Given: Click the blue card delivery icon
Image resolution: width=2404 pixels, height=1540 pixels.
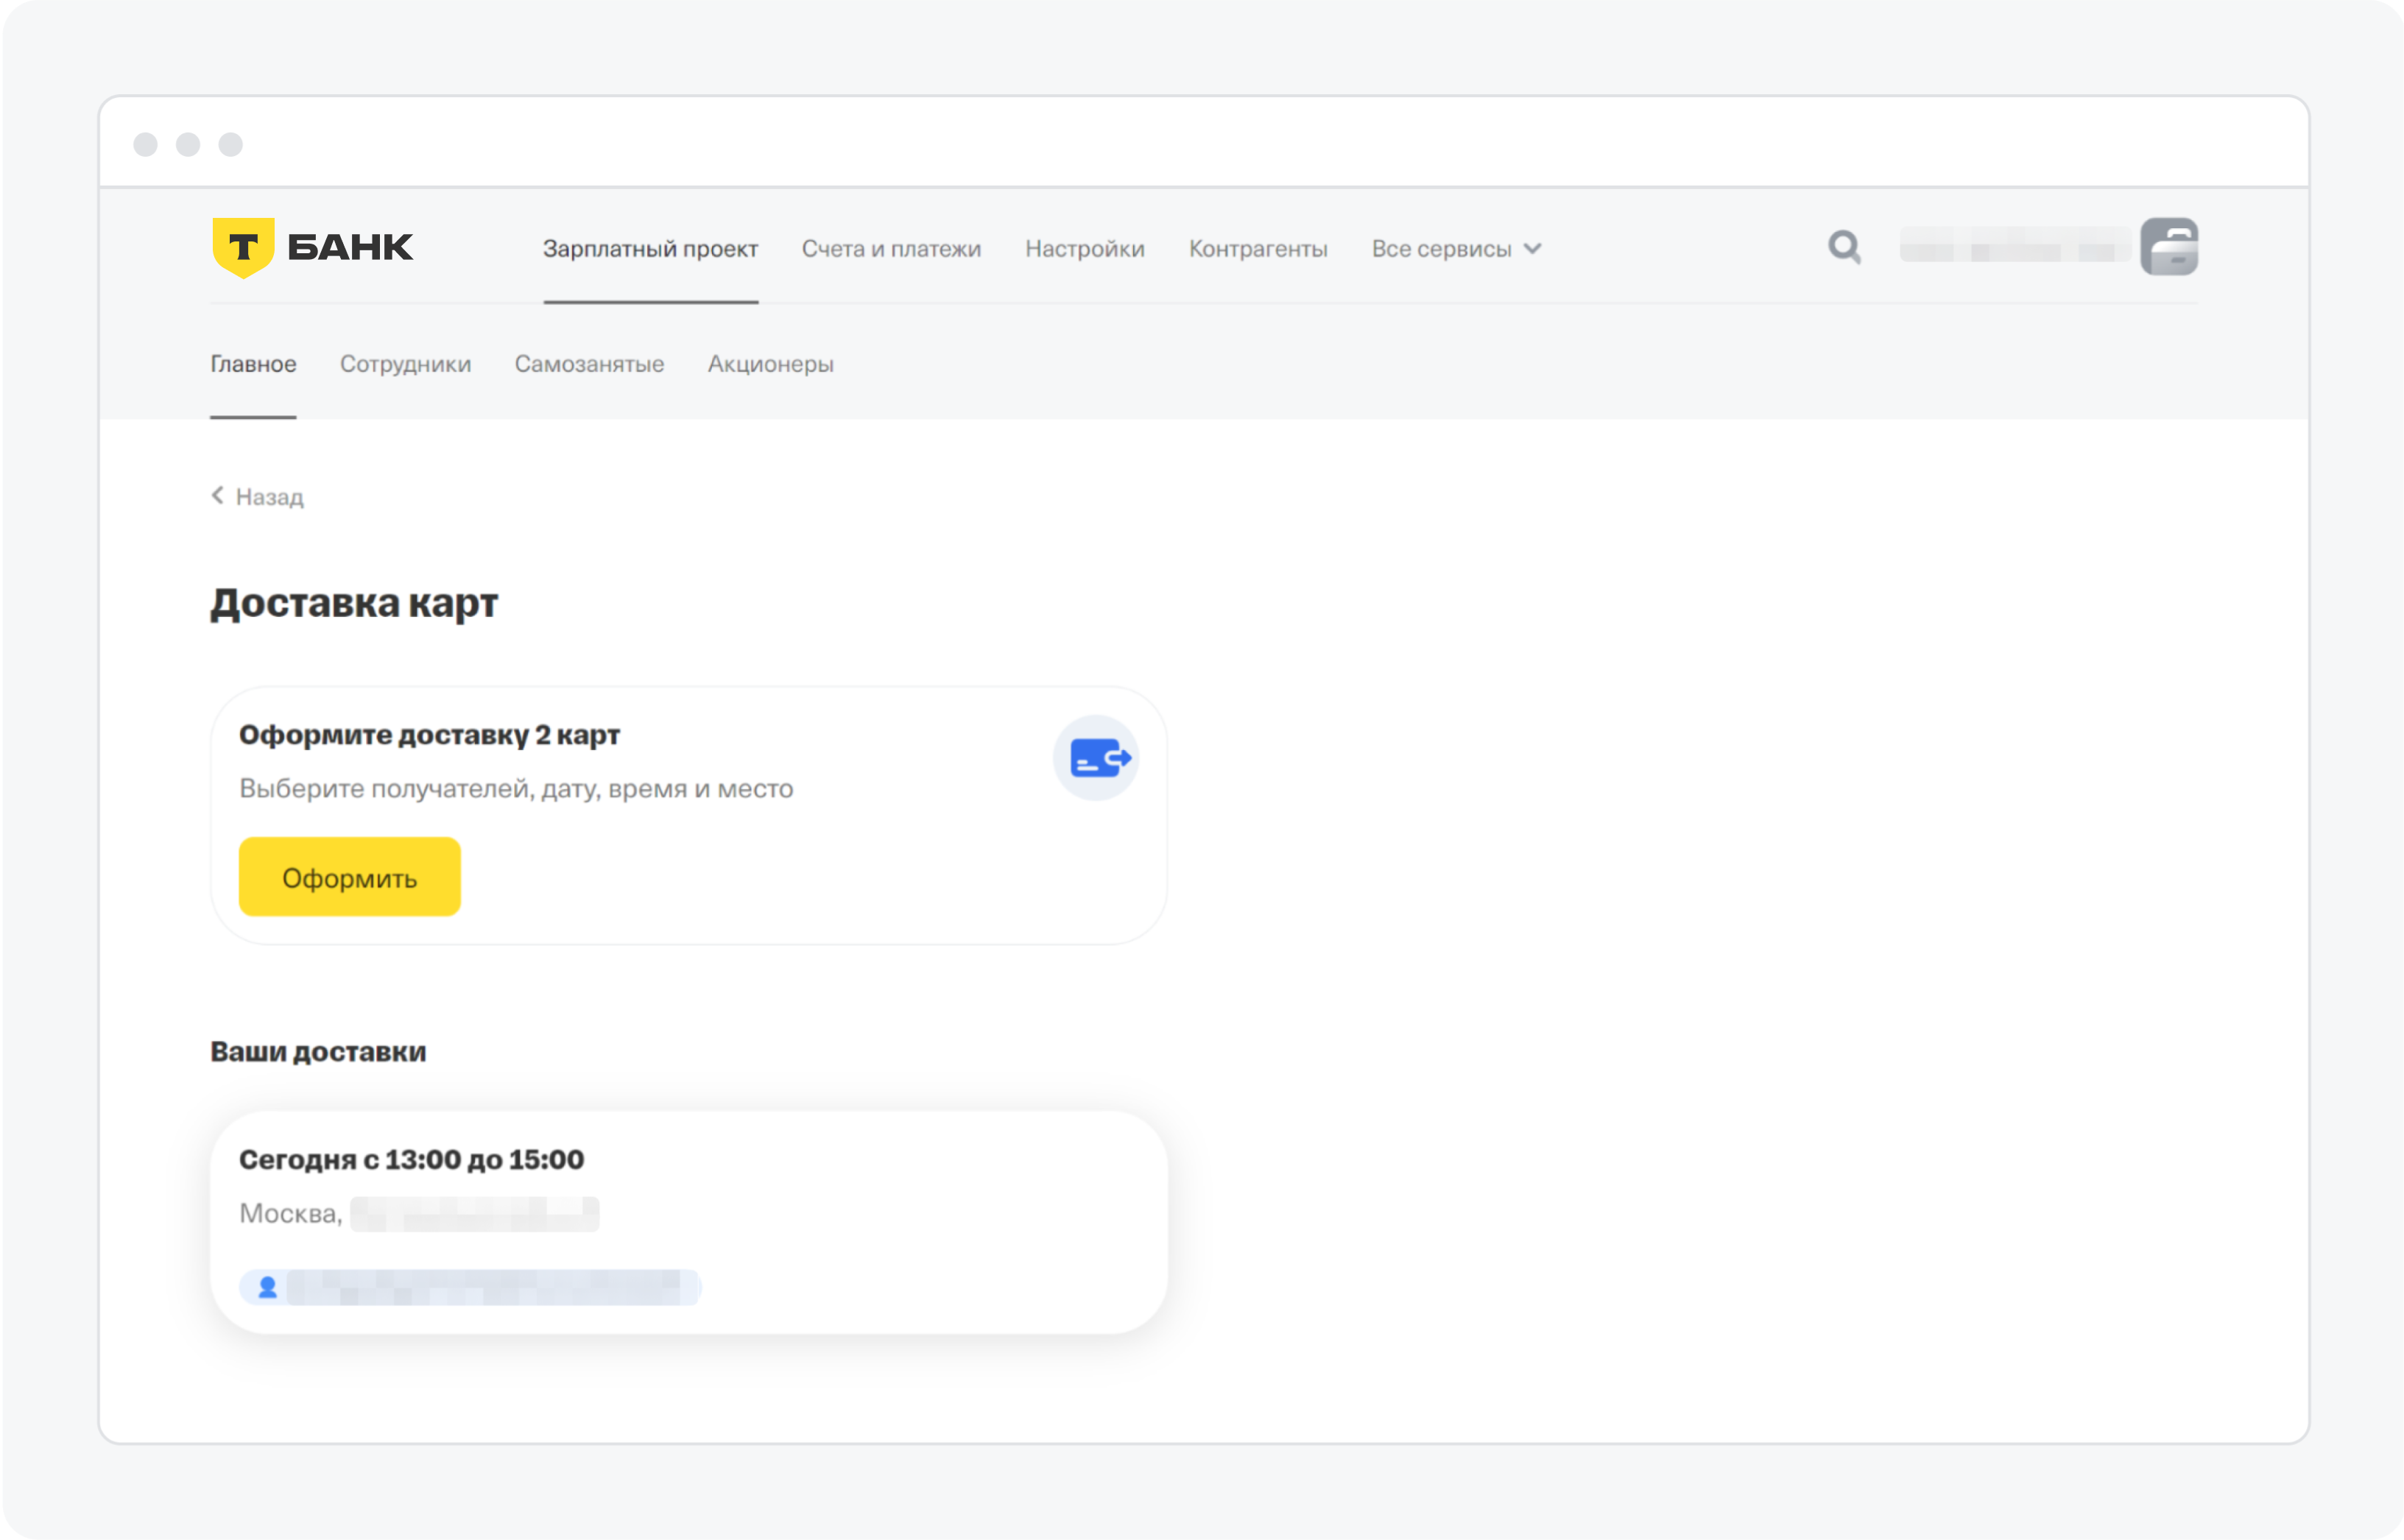Looking at the screenshot, I should 1097,758.
